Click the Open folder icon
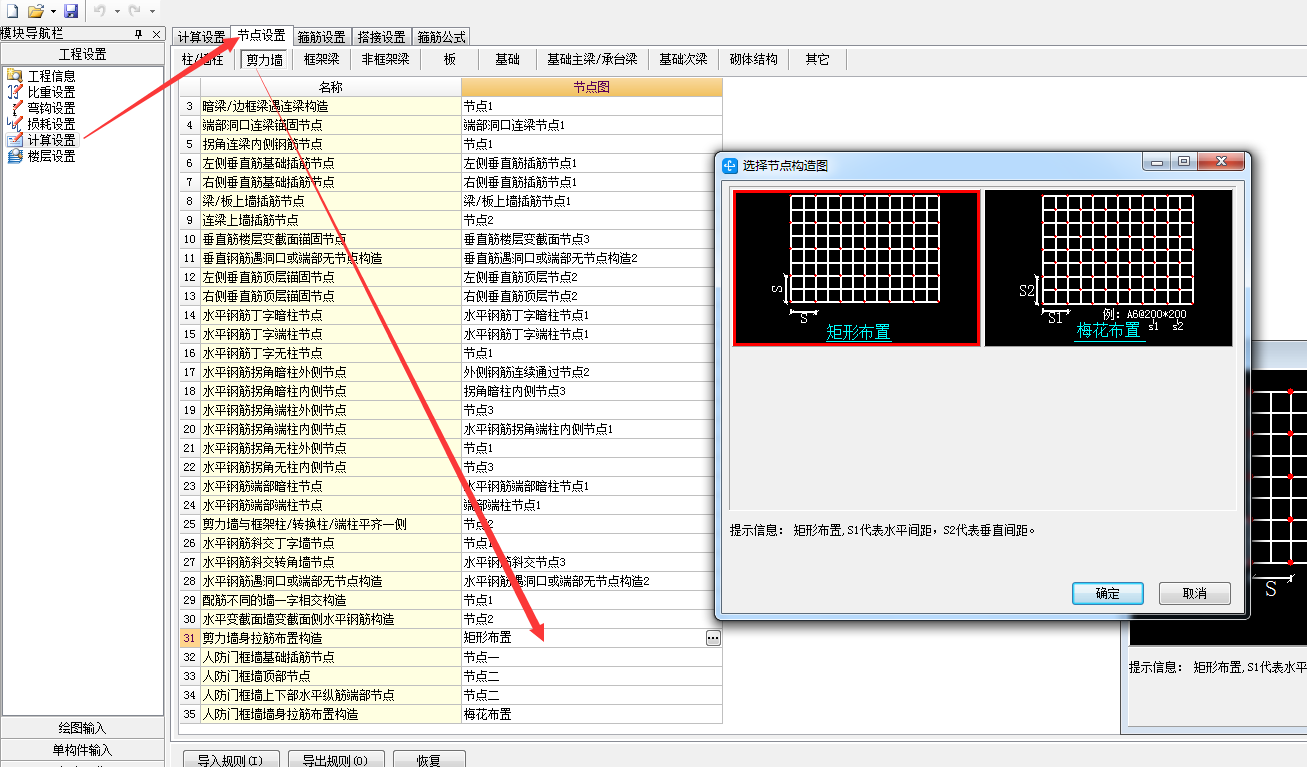Screen dimensions: 1307x767 35,10
